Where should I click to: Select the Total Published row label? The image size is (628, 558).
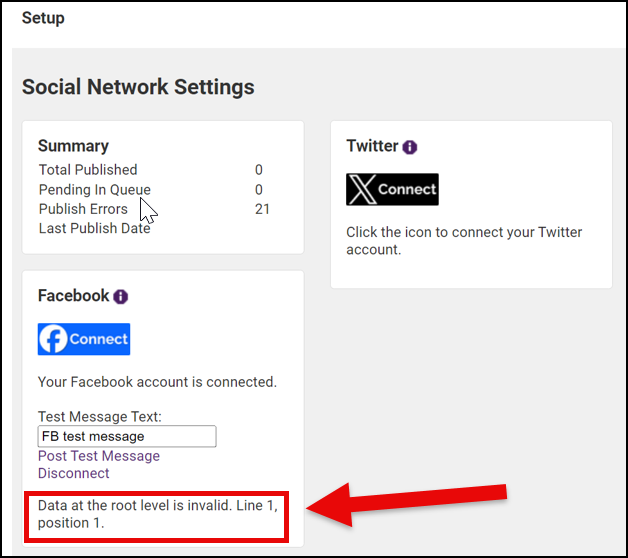[x=88, y=170]
